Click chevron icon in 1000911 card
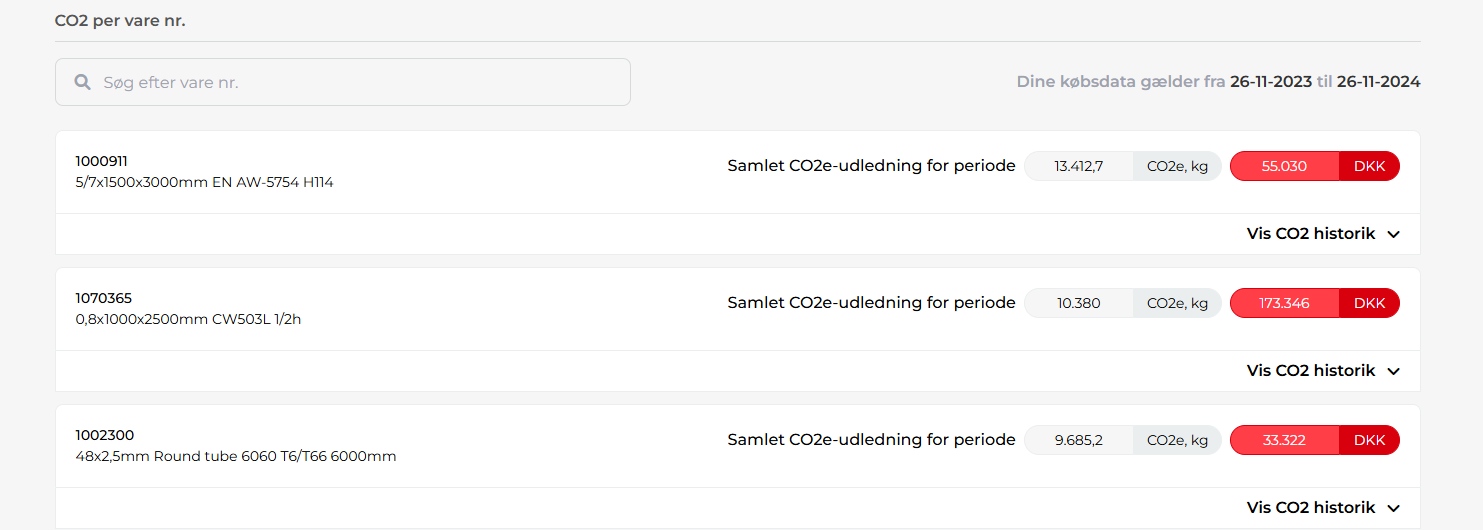The width and height of the screenshot is (1483, 530). (1394, 234)
